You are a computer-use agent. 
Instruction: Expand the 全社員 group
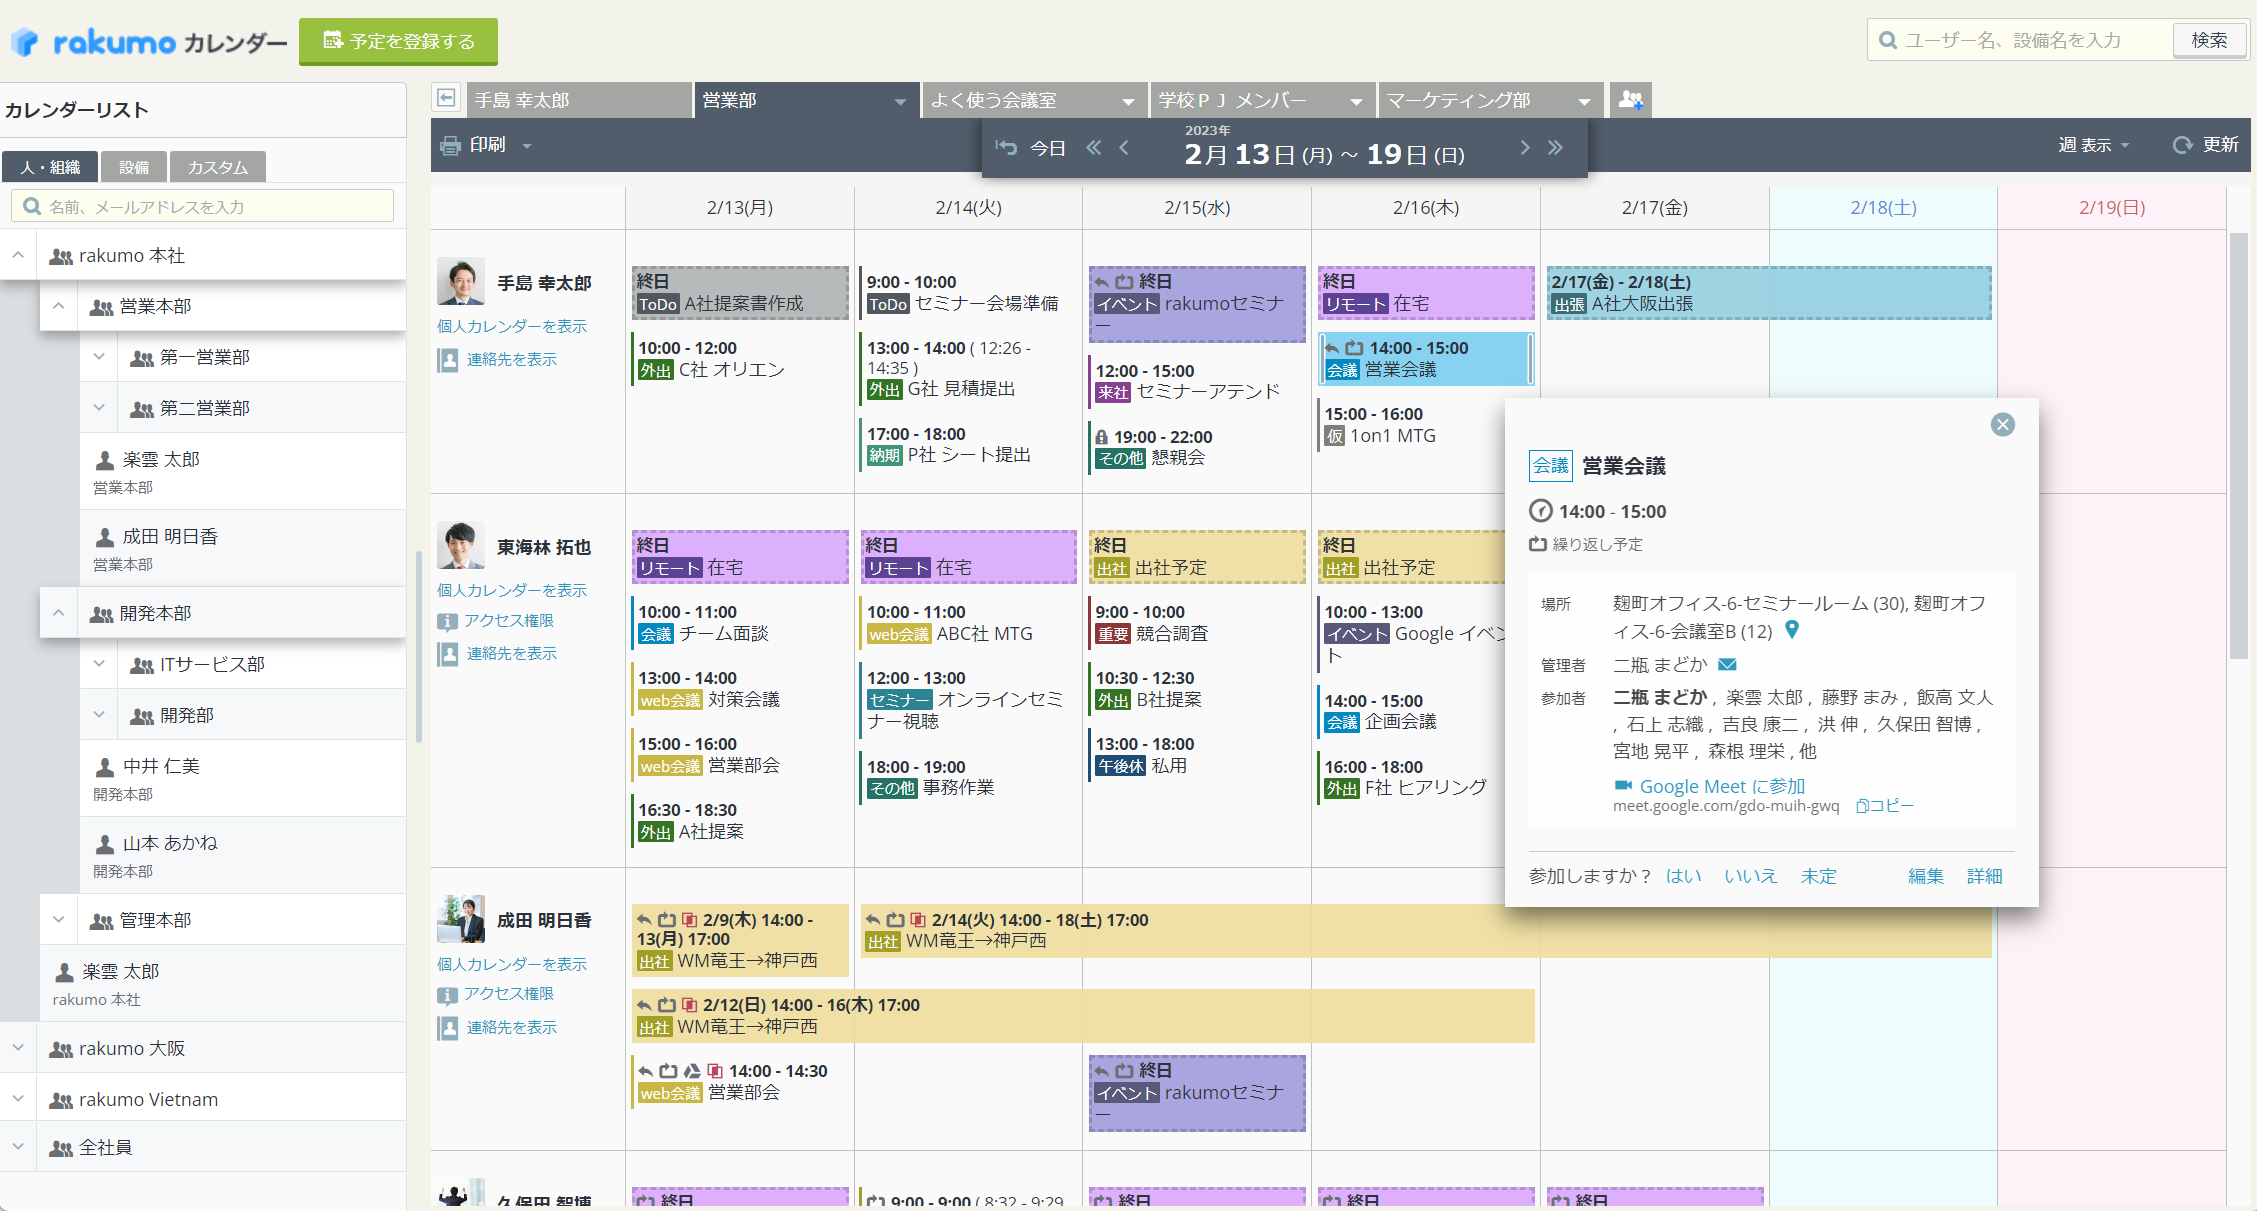pos(18,1147)
